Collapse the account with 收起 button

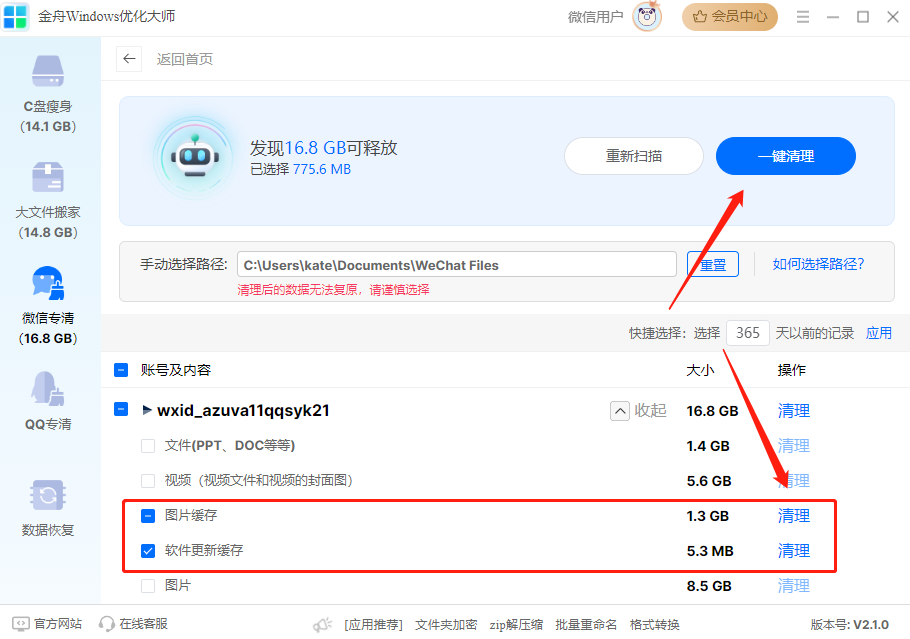coord(639,411)
